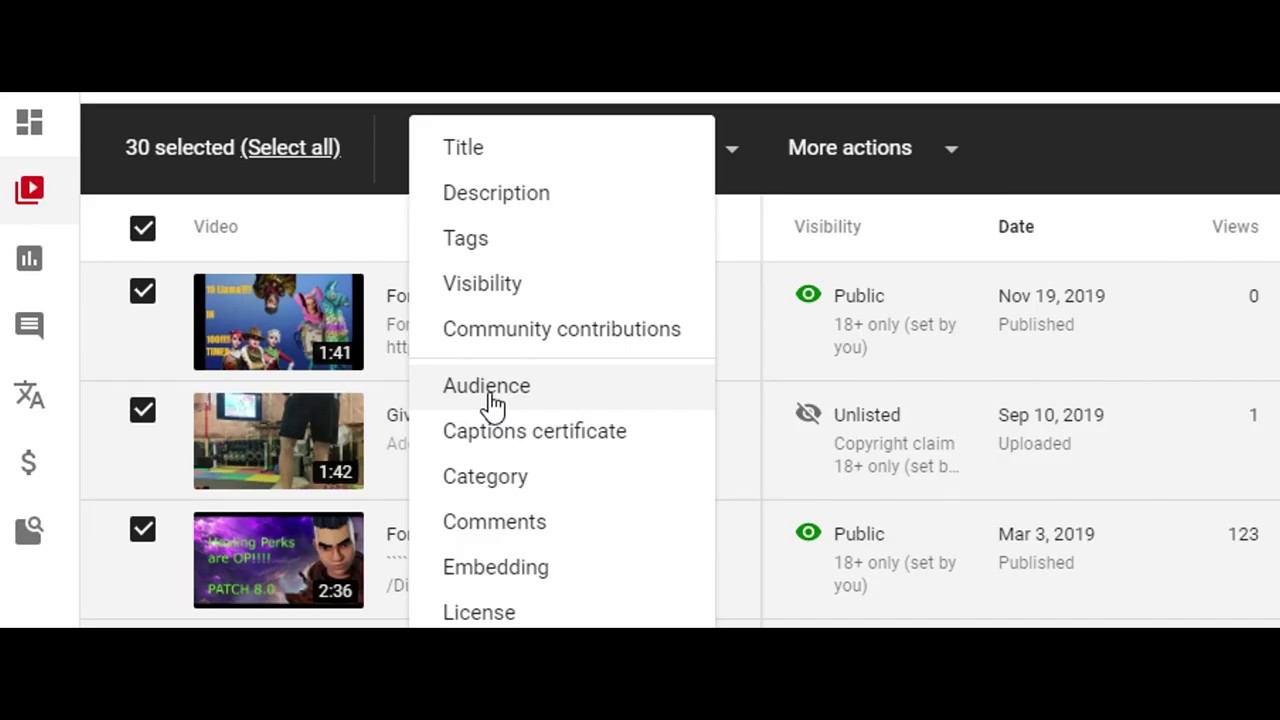Screen dimensions: 1280x720
Task: Click the Mar 3, 2019 date cell
Action: tap(1046, 534)
